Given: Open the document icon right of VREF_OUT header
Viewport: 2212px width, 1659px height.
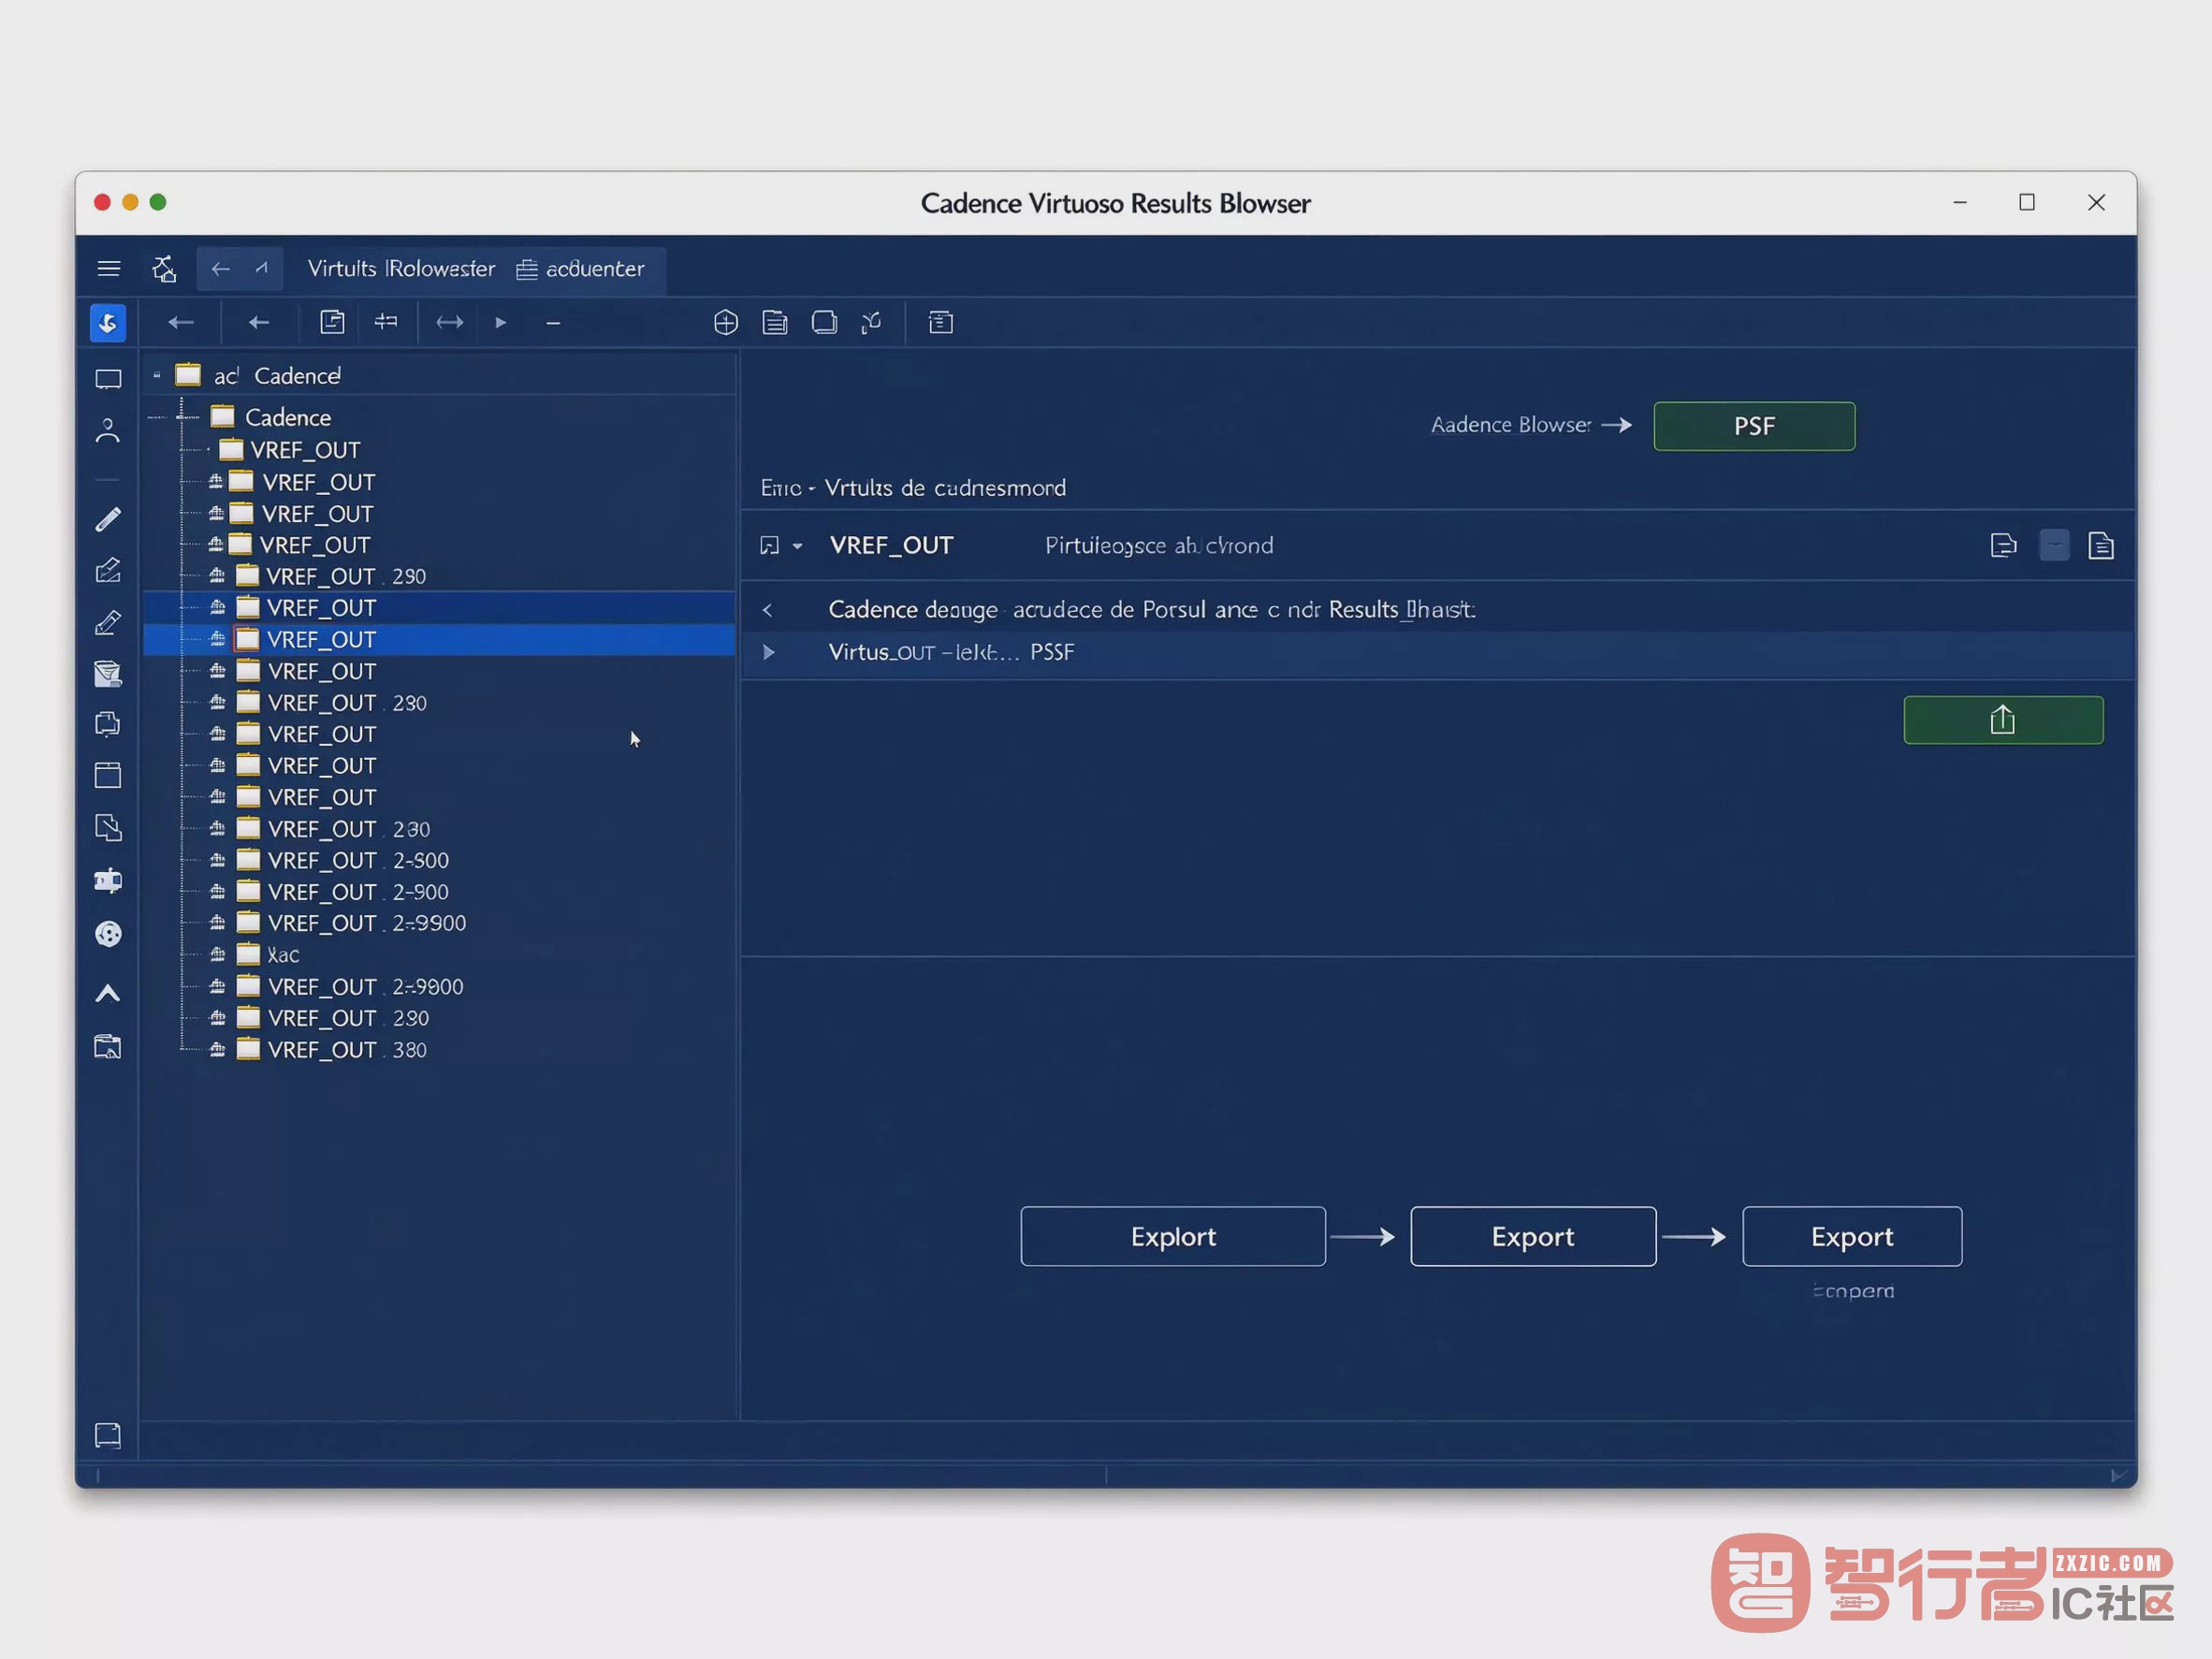Looking at the screenshot, I should pos(2101,546).
